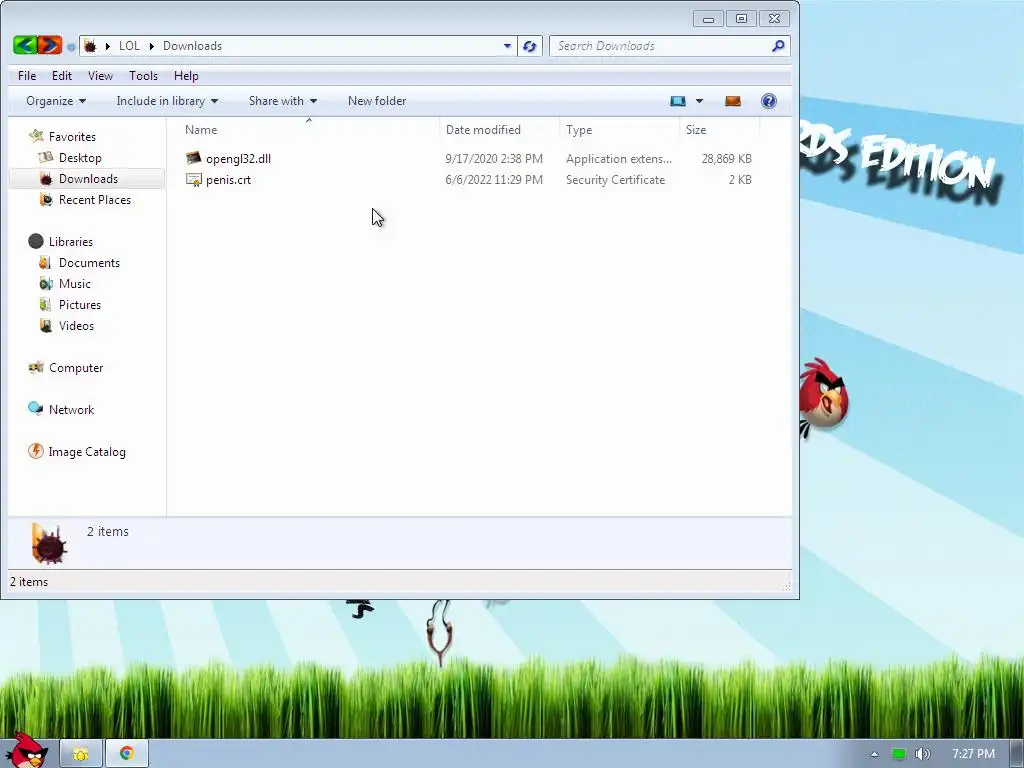Click the folder icon in details pane

48,543
